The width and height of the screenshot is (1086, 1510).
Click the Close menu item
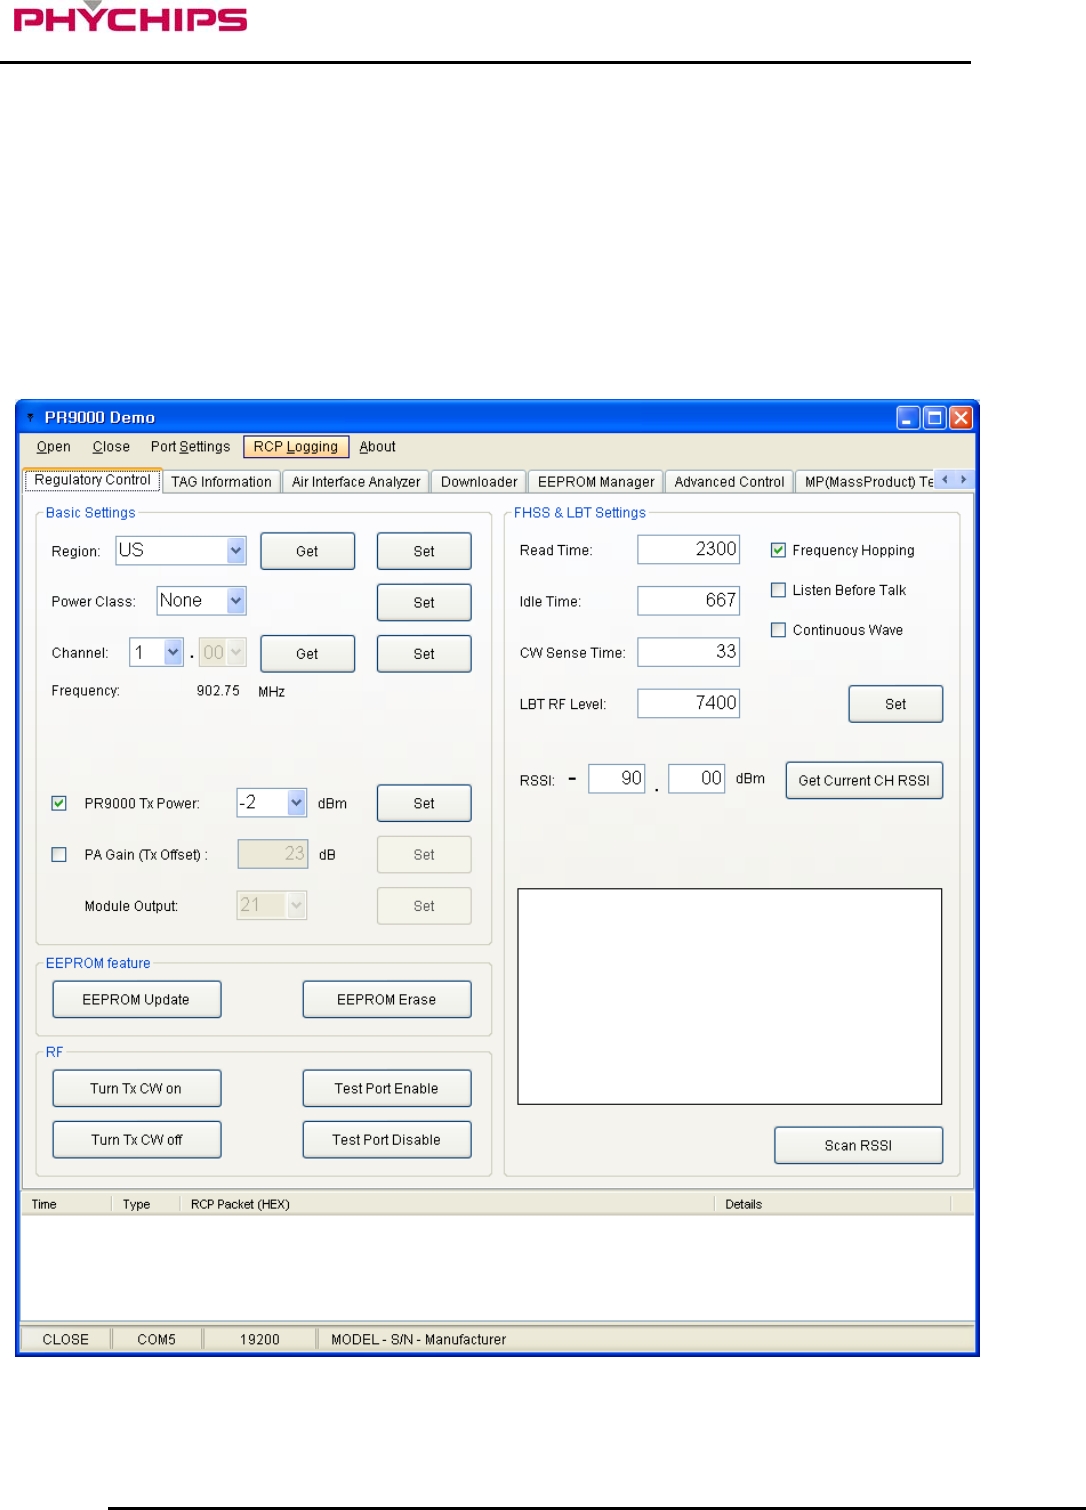pyautogui.click(x=111, y=447)
